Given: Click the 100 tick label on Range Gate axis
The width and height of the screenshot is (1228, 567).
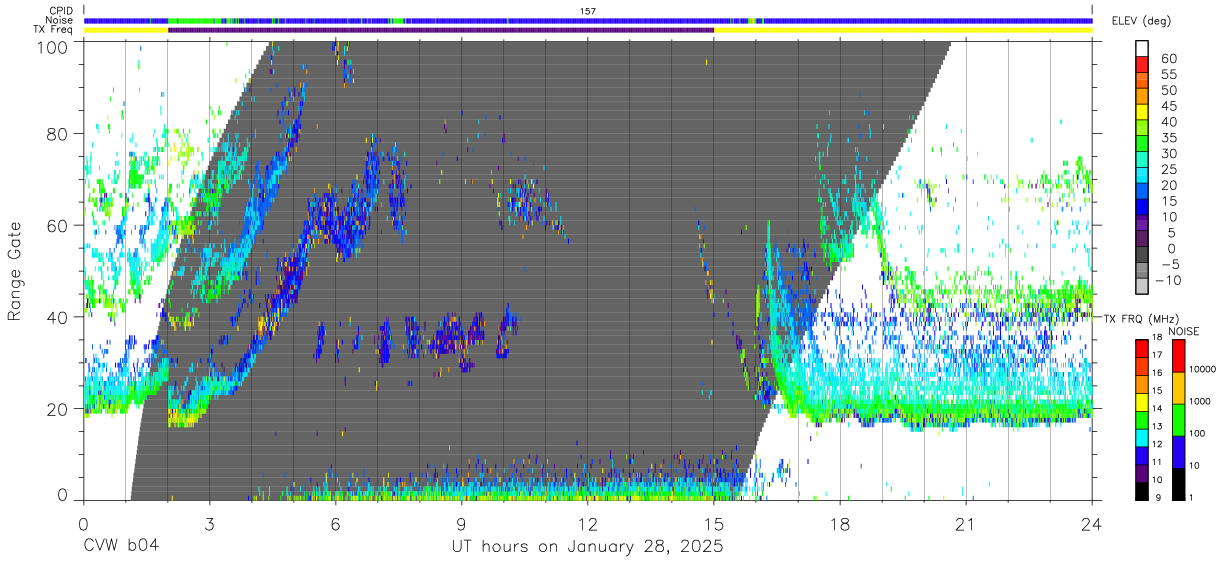Looking at the screenshot, I should point(54,46).
